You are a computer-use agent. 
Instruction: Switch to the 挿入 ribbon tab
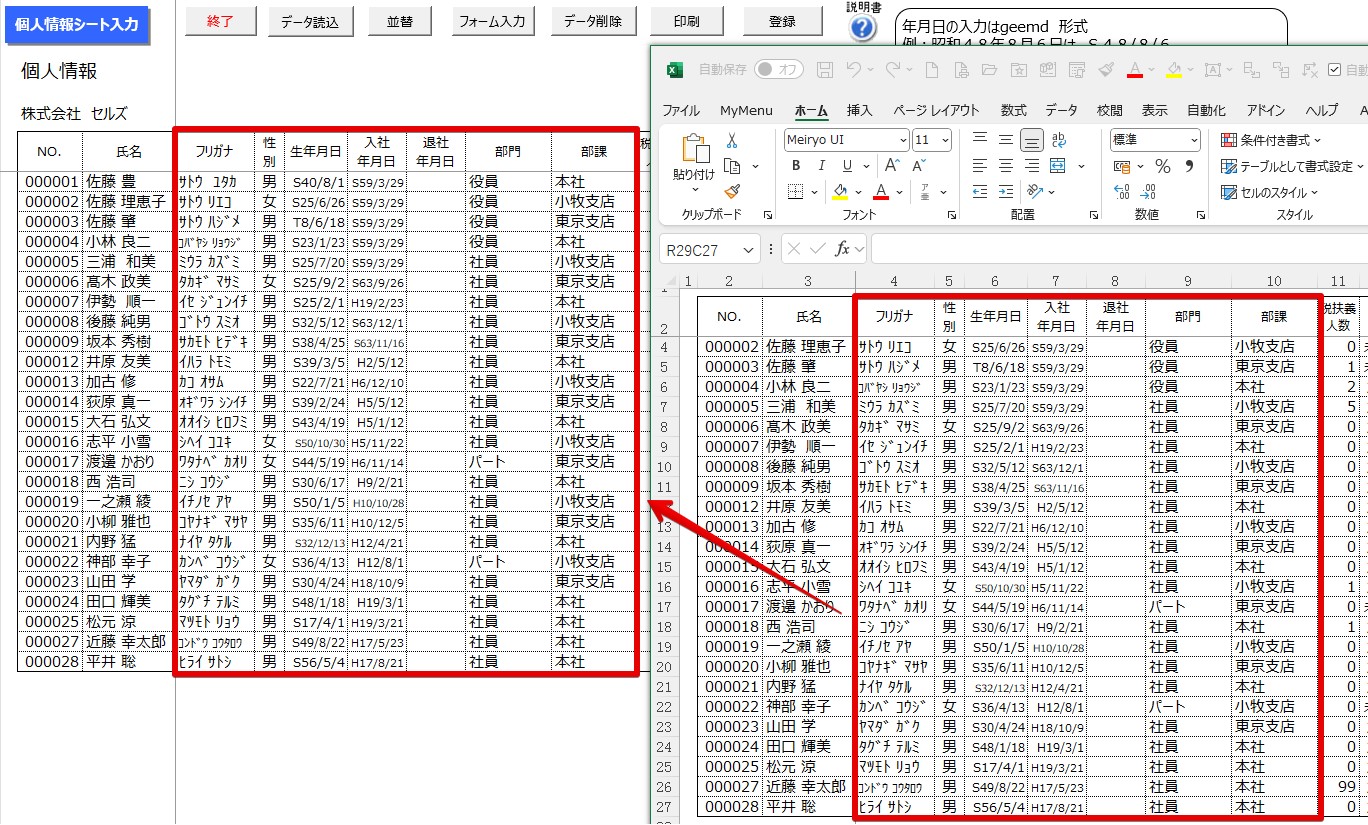pos(860,110)
